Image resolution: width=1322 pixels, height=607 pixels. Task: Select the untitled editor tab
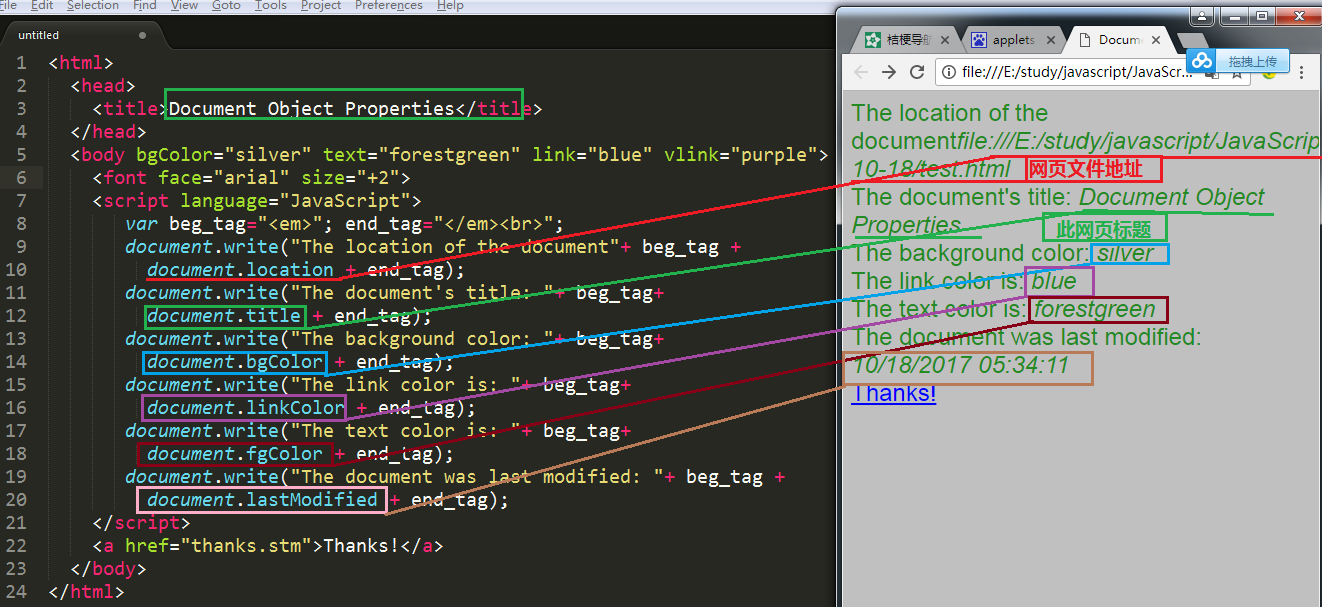pyautogui.click(x=38, y=34)
